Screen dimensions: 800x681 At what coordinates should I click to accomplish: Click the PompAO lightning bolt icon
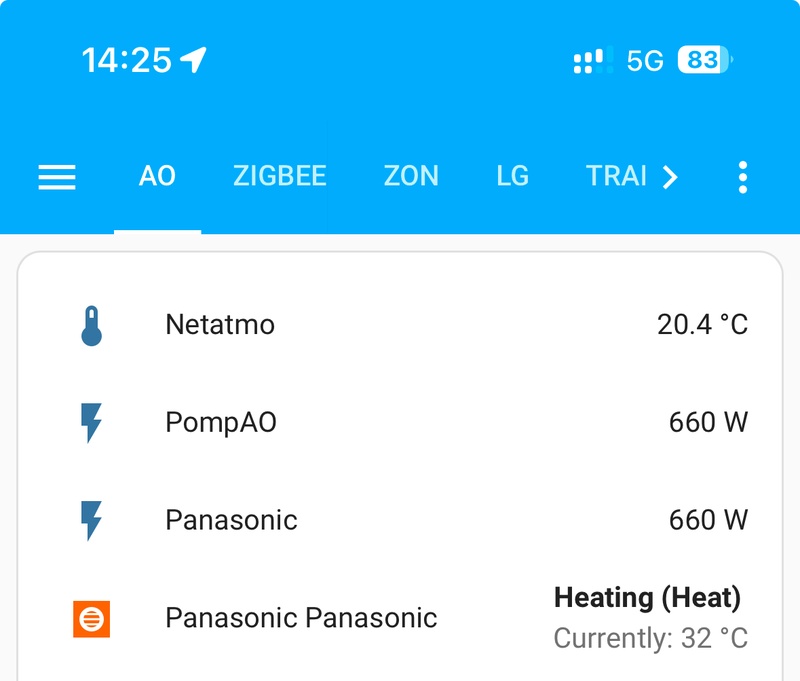click(x=91, y=423)
